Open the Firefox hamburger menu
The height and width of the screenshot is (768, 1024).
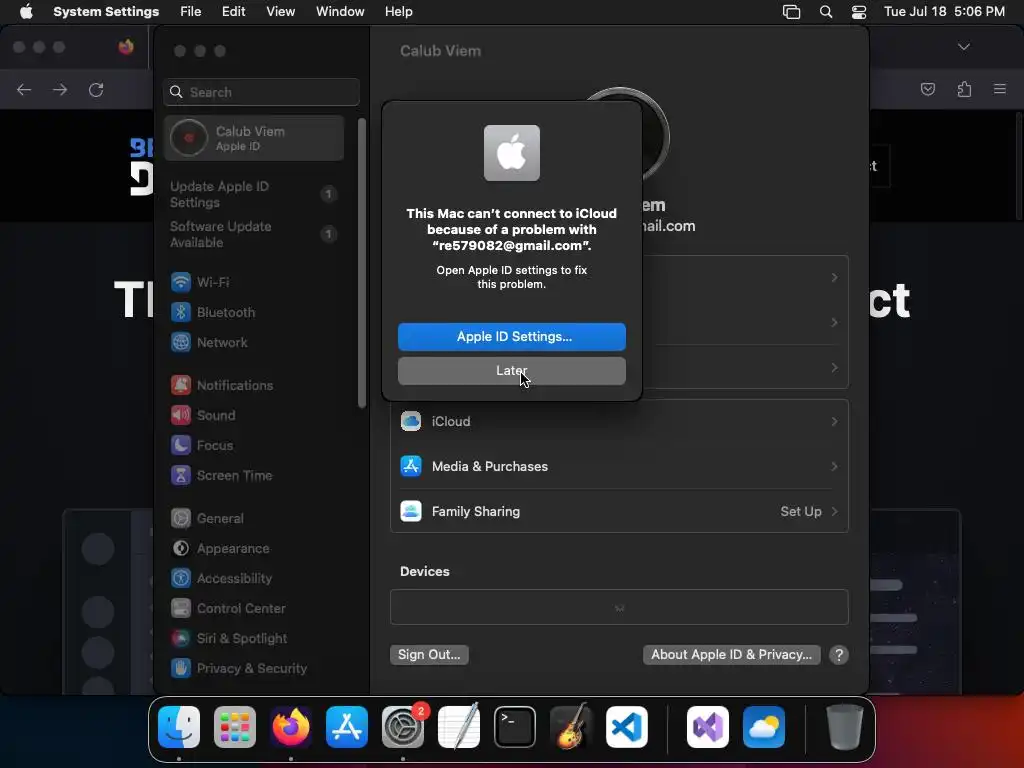tap(1000, 89)
